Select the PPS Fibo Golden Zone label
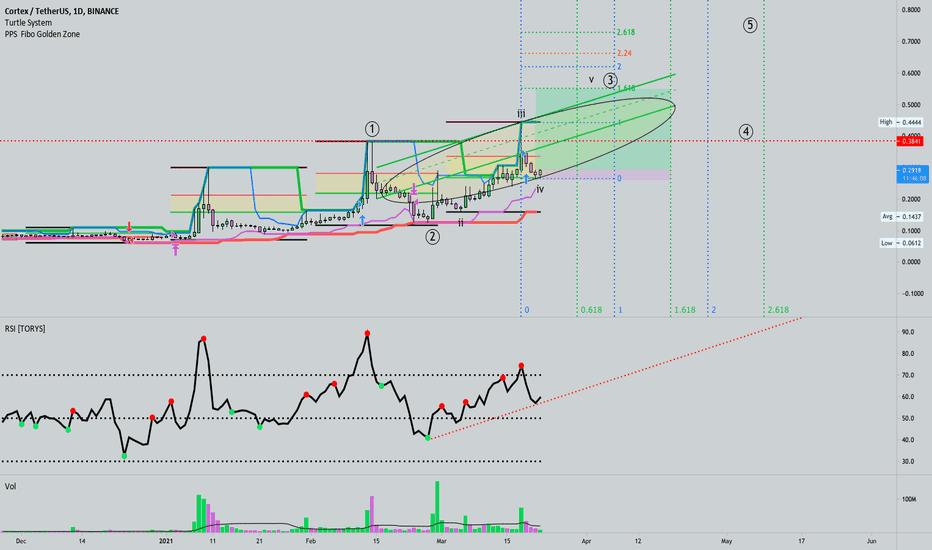This screenshot has width=932, height=550. pos(42,34)
